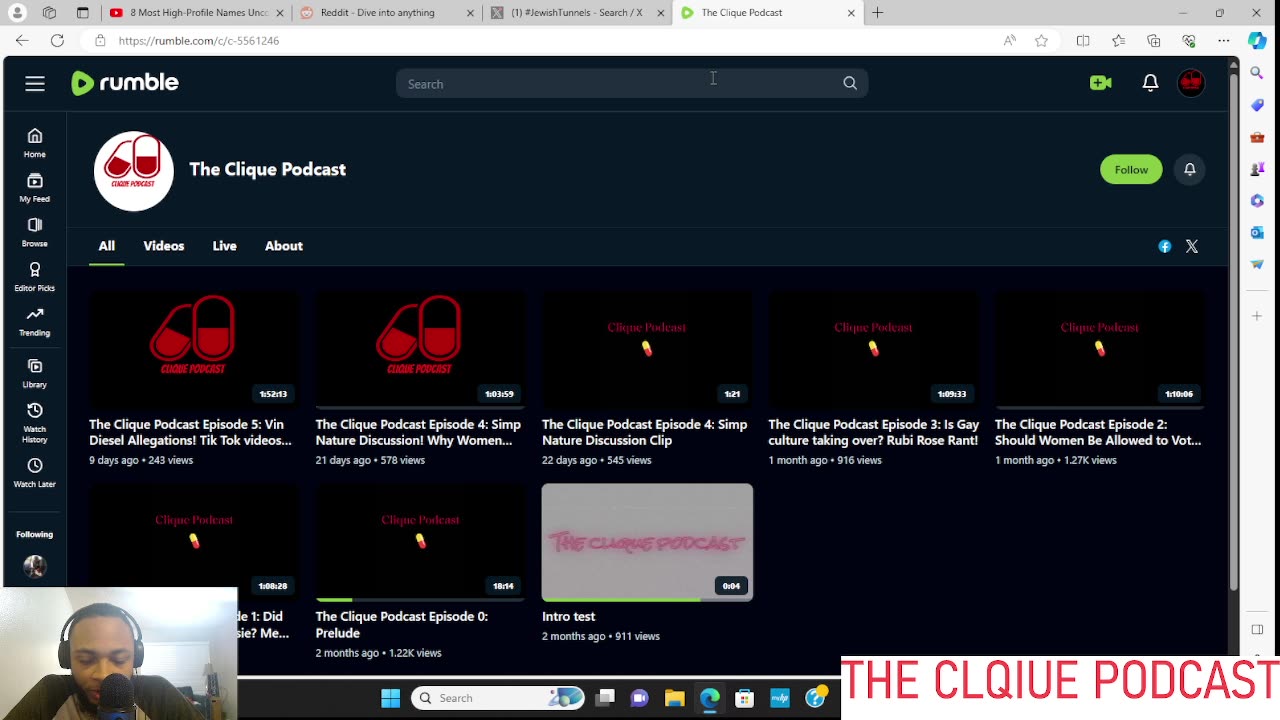Reload the page with the refresh icon
Viewport: 1280px width, 720px height.
(x=57, y=40)
